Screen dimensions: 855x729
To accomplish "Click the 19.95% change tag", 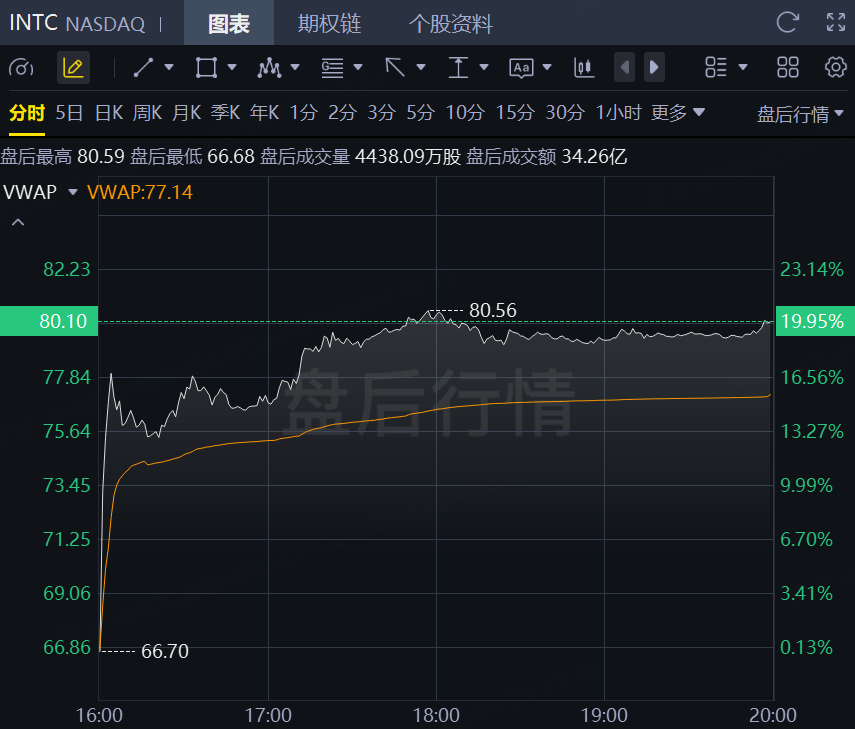I will [815, 321].
